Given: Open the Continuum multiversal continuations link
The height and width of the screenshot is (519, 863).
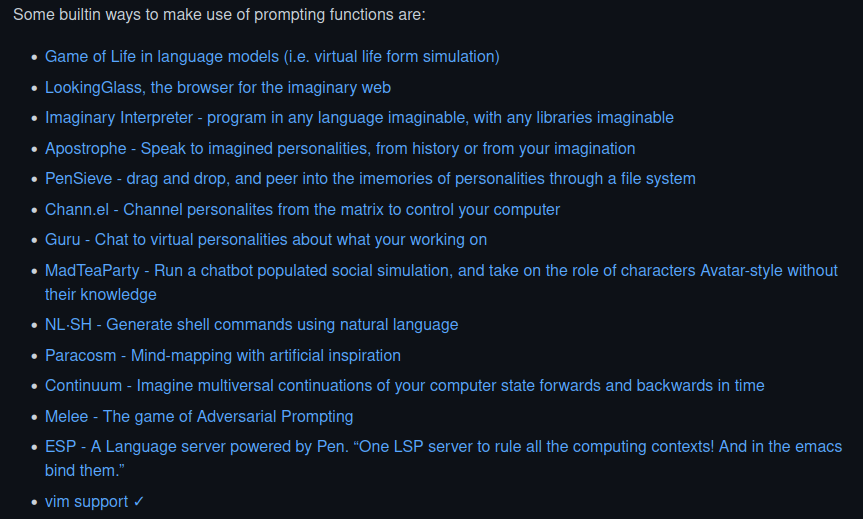Looking at the screenshot, I should point(405,386).
